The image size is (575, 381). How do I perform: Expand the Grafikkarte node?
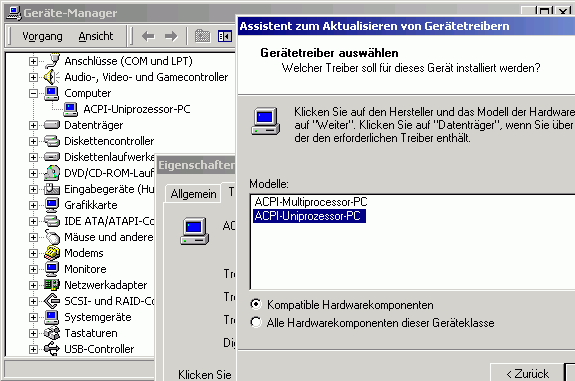pyautogui.click(x=33, y=205)
